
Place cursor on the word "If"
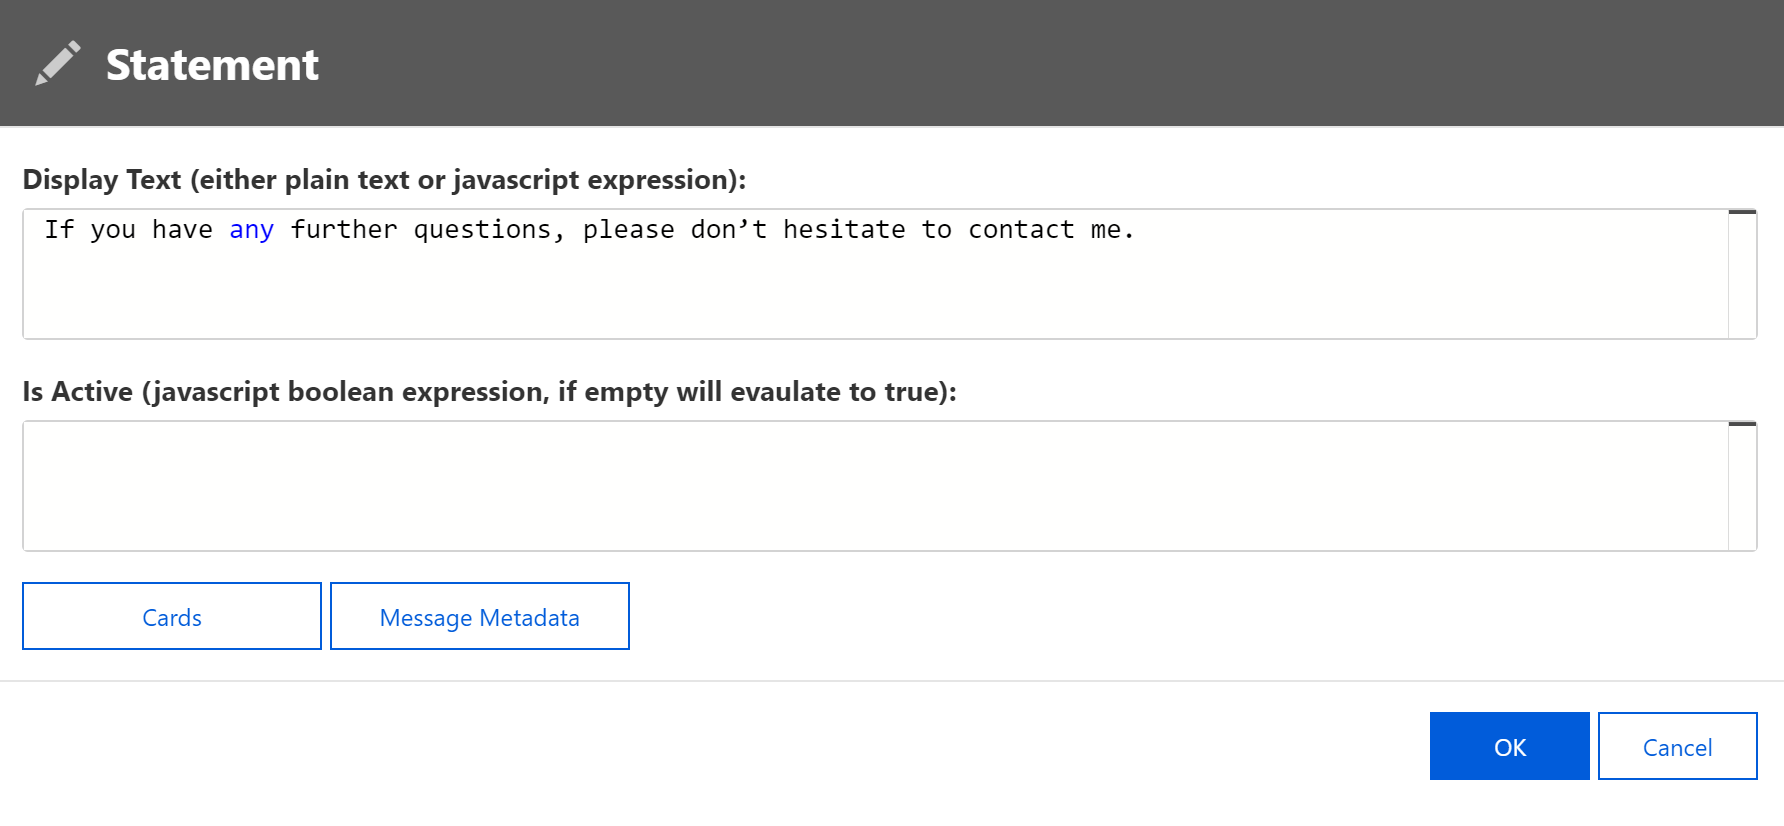(x=59, y=230)
